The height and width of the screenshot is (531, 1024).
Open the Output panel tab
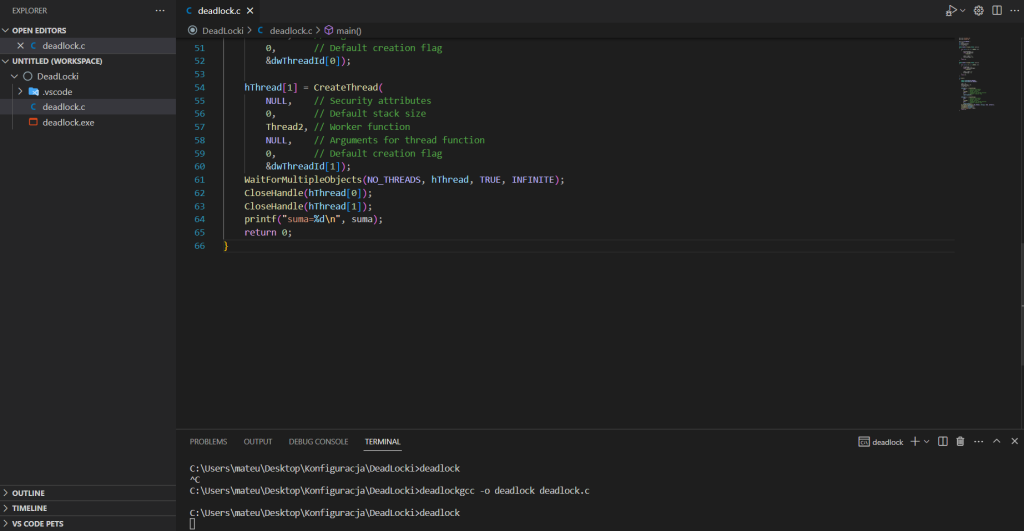click(x=258, y=441)
